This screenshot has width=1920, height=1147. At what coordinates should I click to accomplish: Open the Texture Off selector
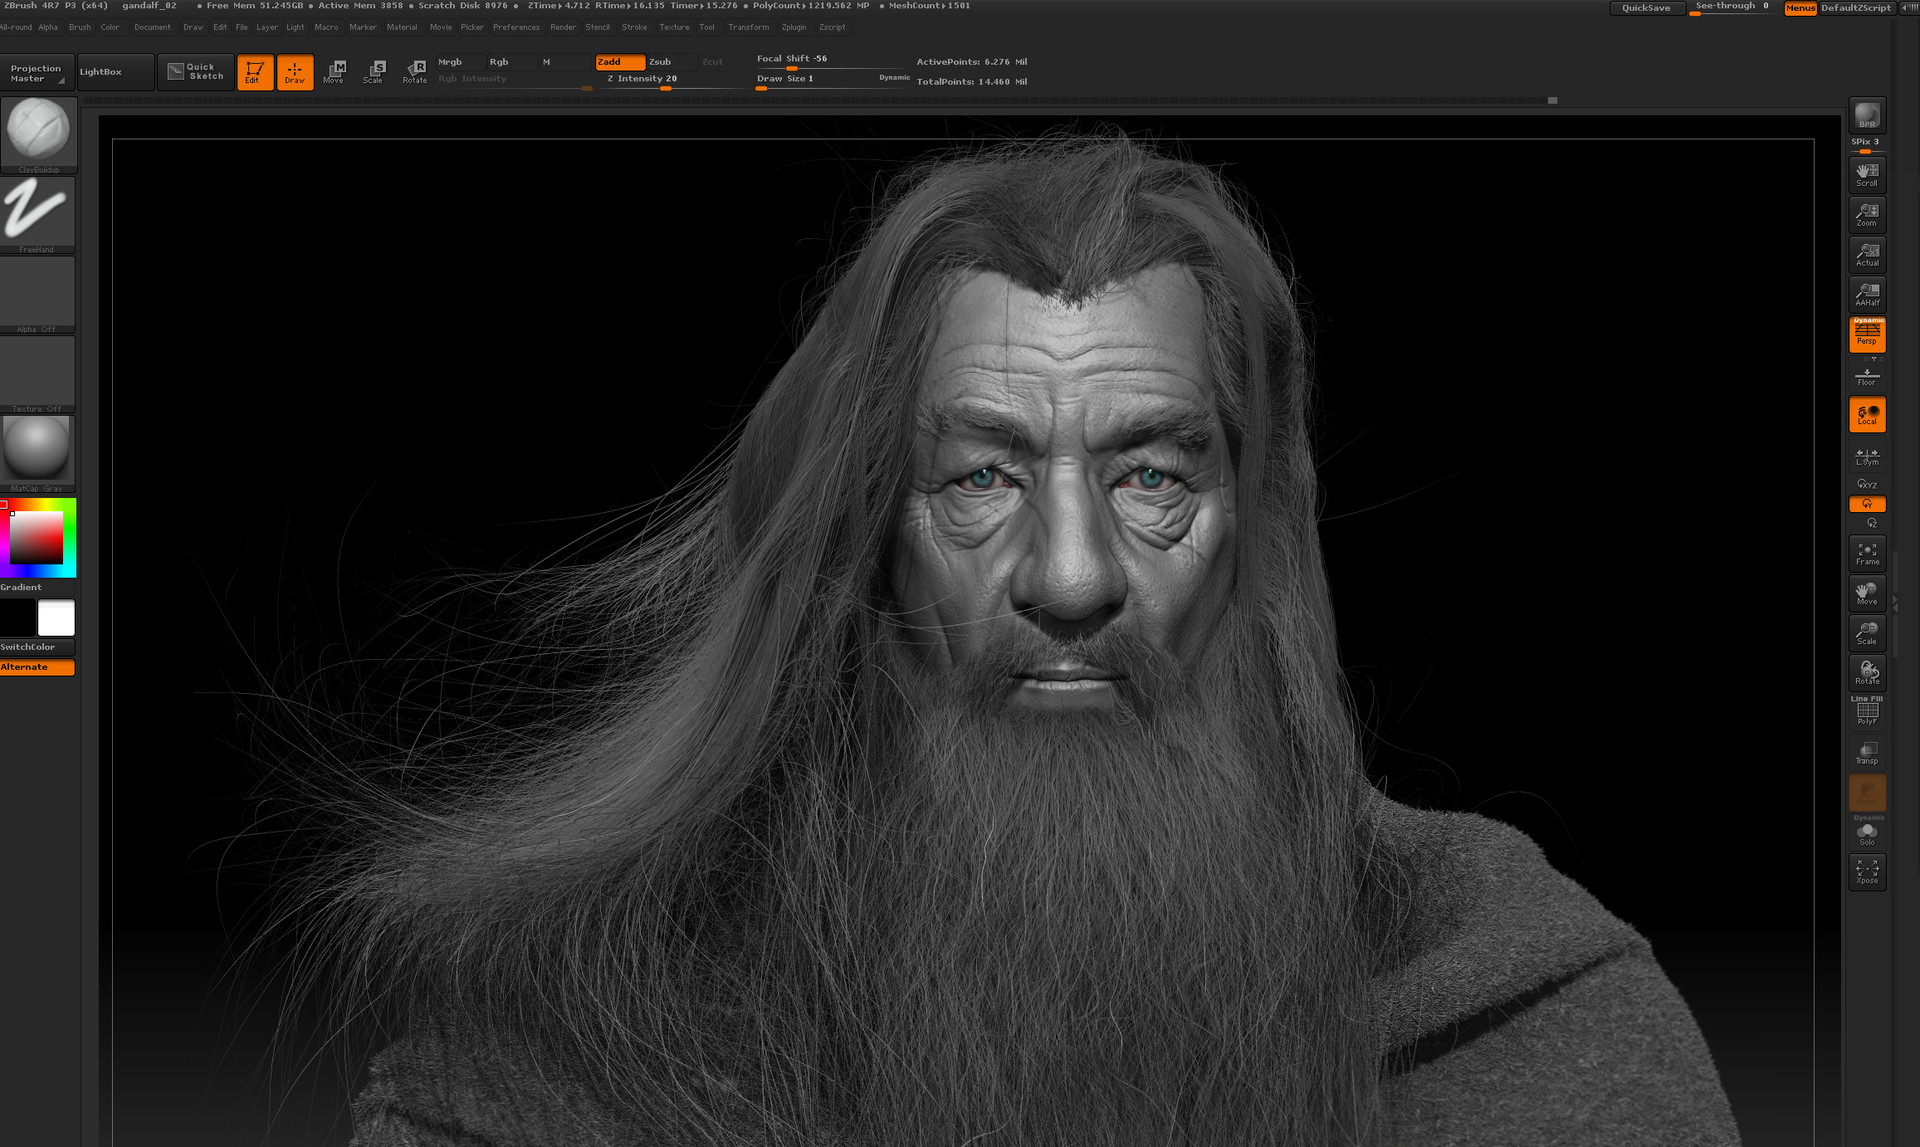pyautogui.click(x=38, y=374)
